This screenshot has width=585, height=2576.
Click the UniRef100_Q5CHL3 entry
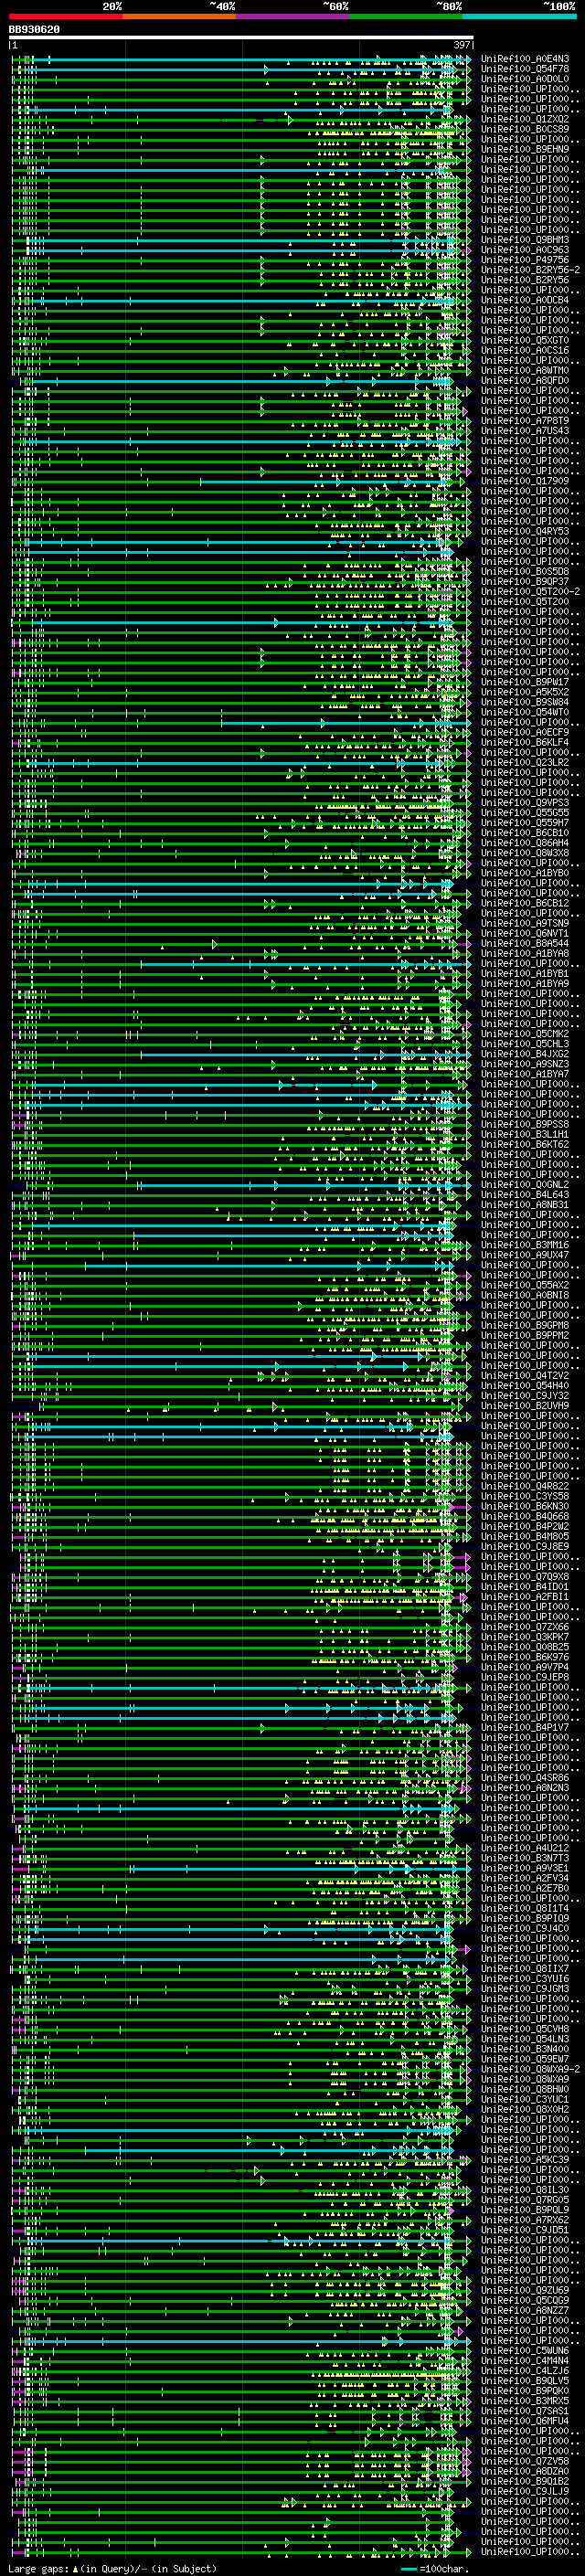click(524, 1044)
